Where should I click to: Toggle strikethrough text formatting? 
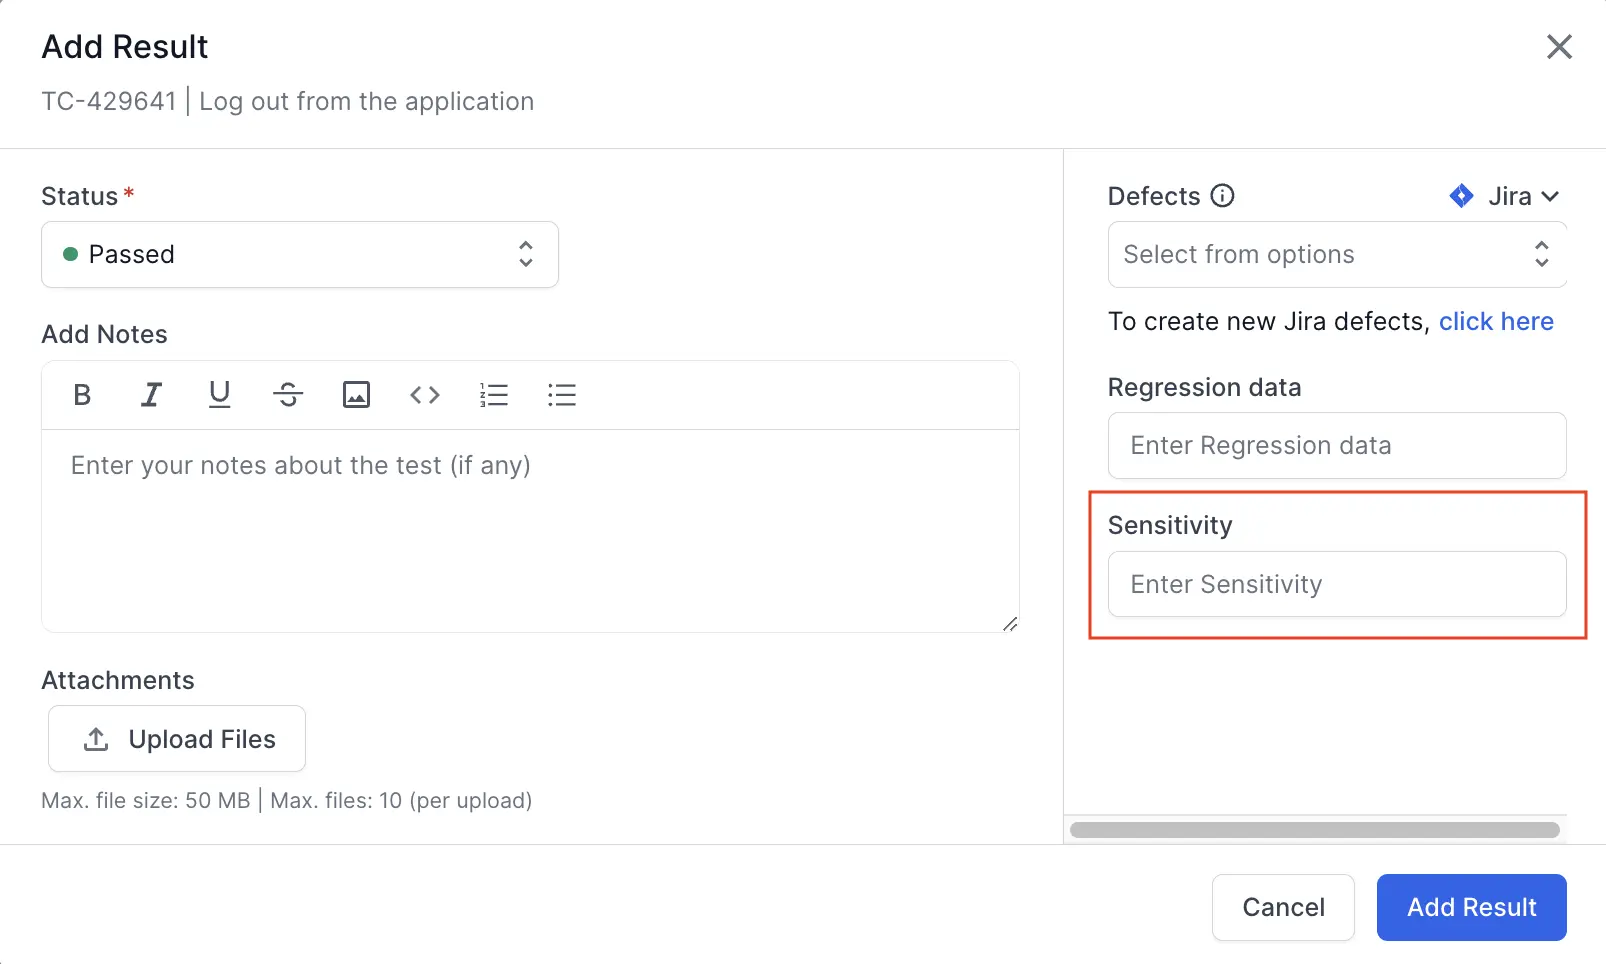(x=288, y=395)
